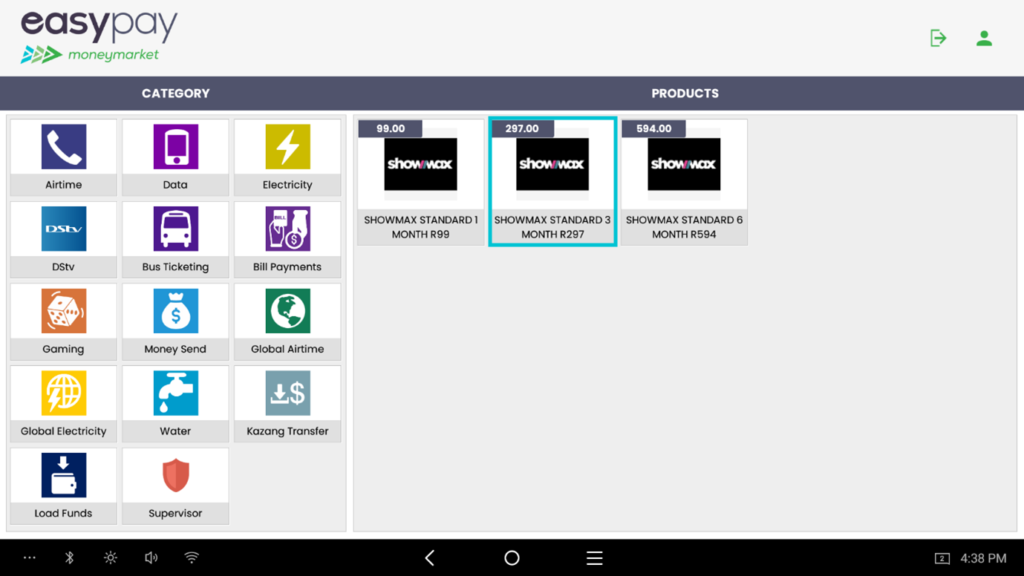Open the Gaming category
The height and width of the screenshot is (576, 1024).
click(63, 322)
